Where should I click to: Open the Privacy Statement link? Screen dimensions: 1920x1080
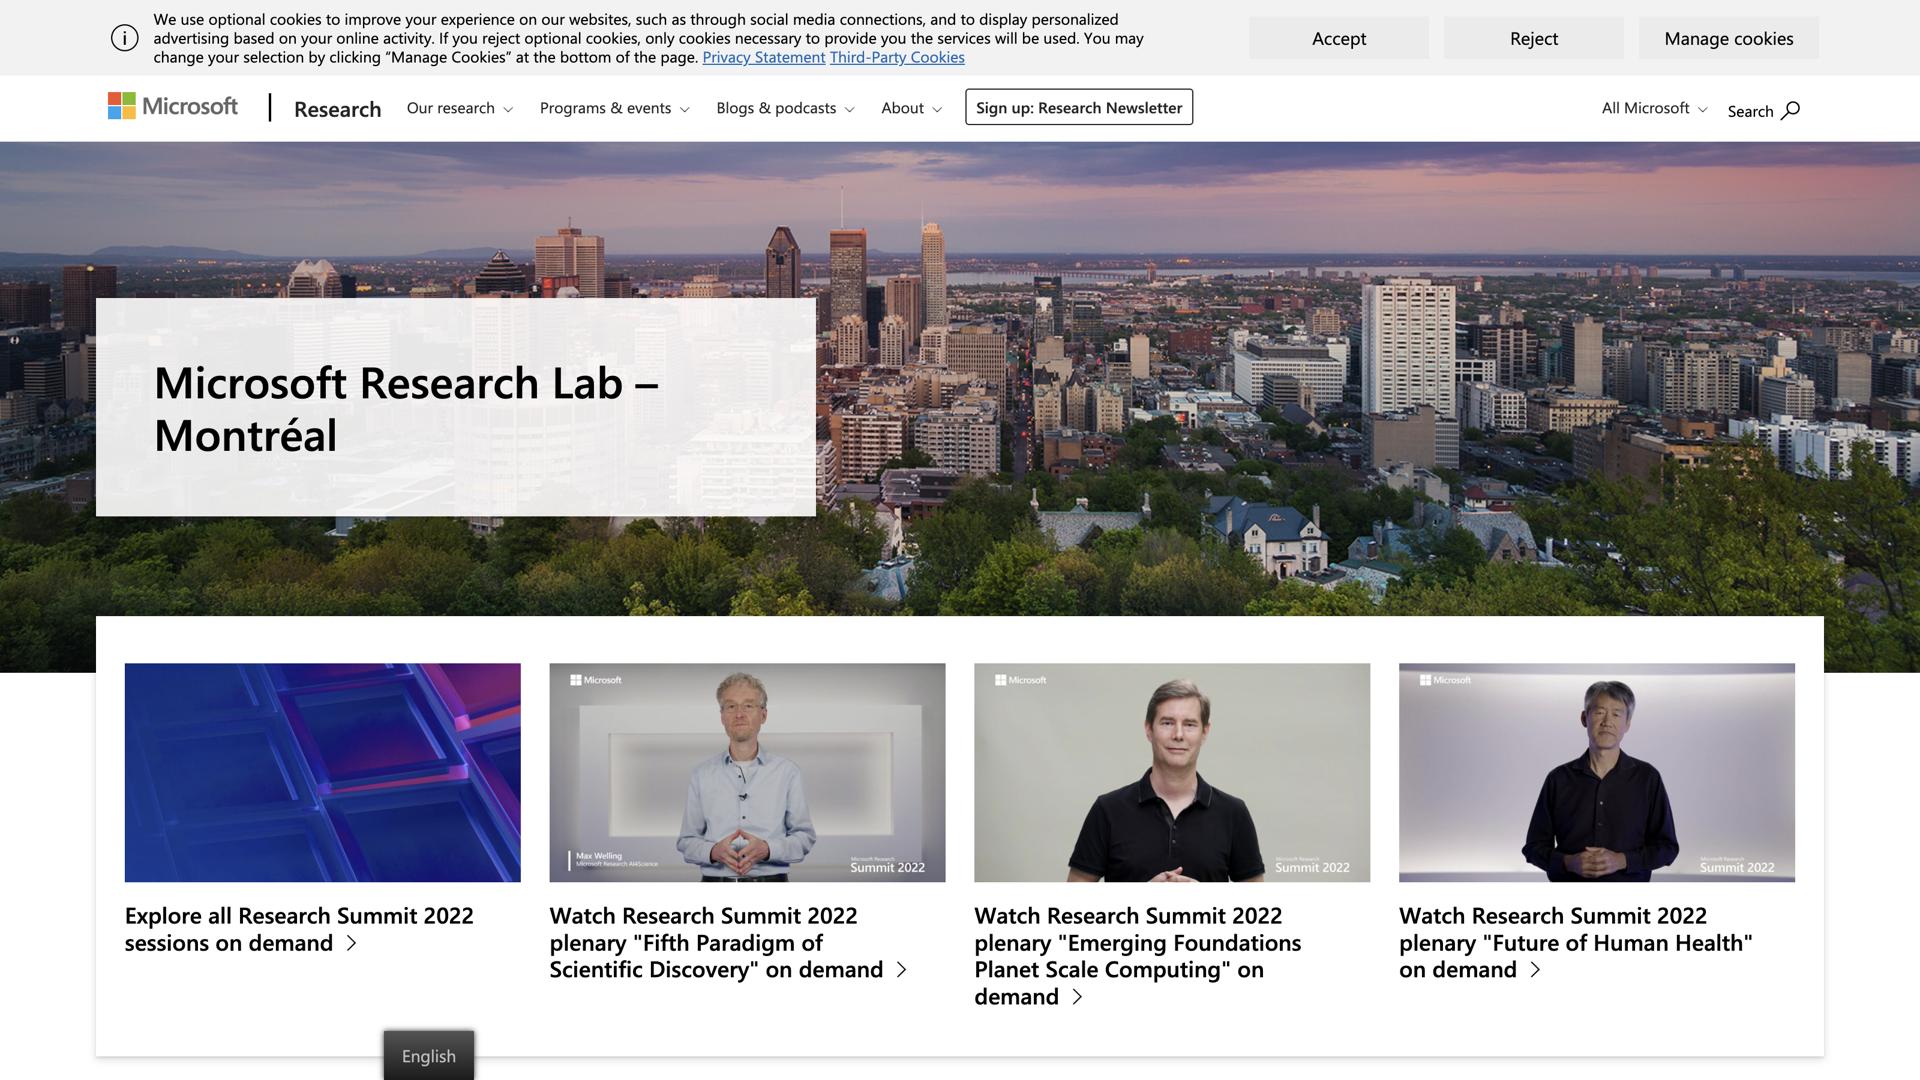[x=763, y=57]
